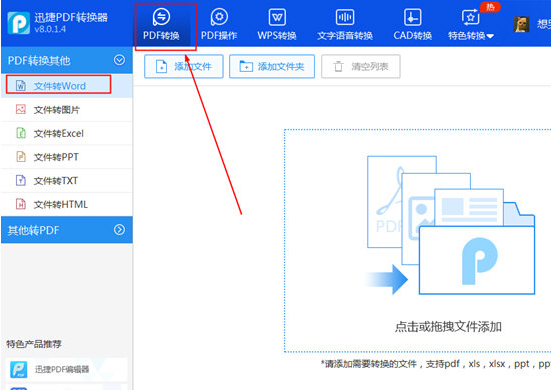Click the 点击或拖拽文件添加 text
This screenshot has width=551, height=390.
pos(448,327)
